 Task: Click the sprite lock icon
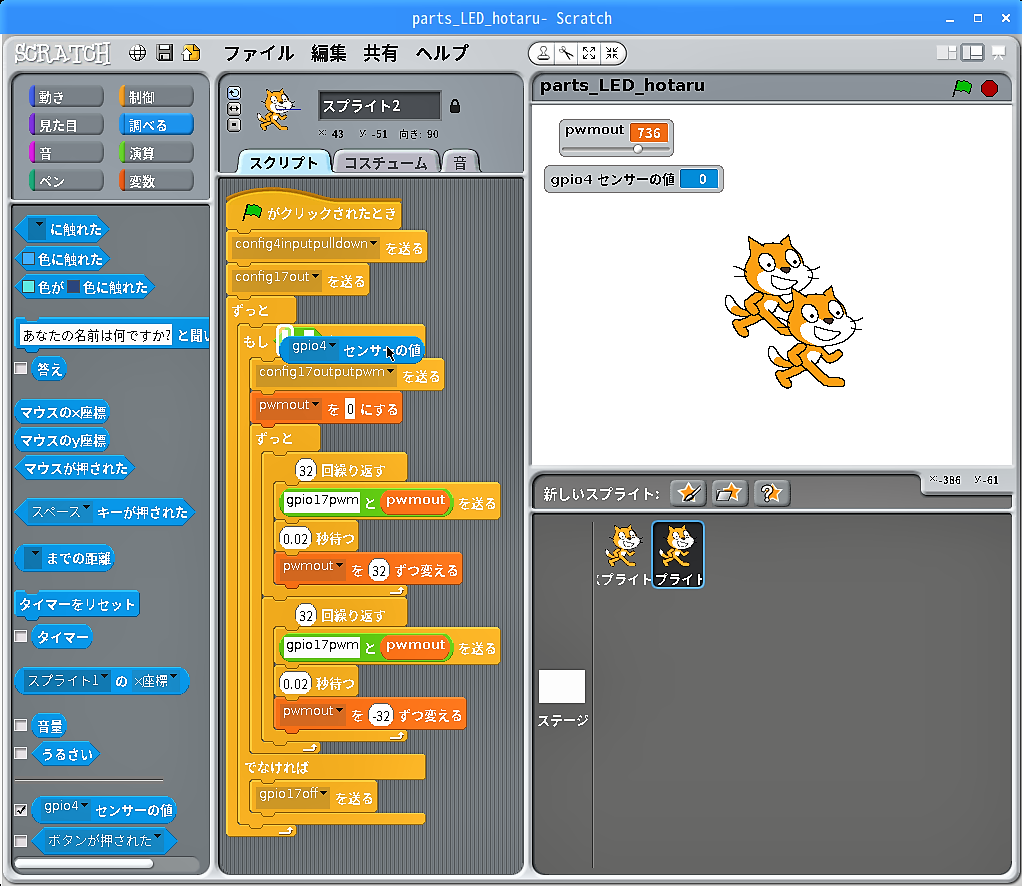point(455,106)
